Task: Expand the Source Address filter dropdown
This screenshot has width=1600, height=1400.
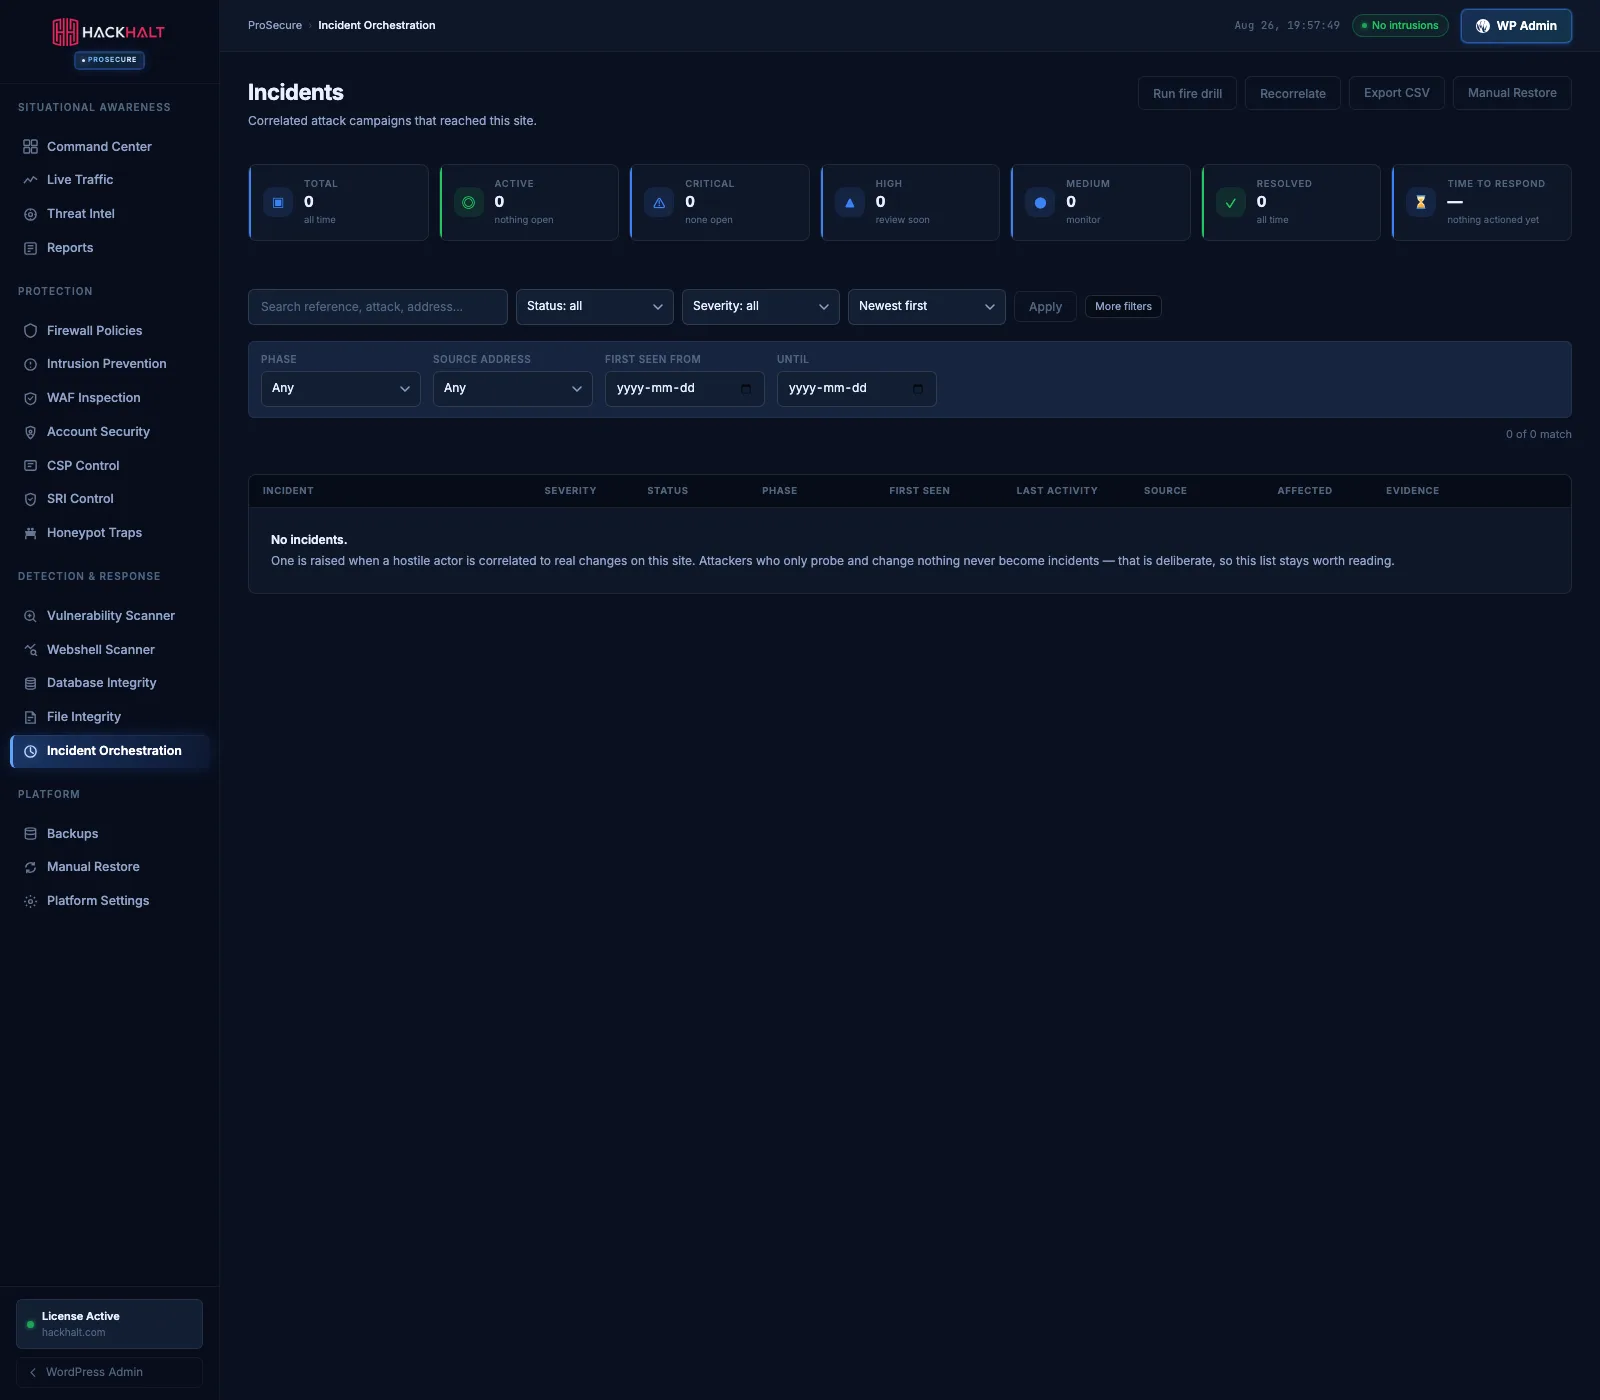Action: [x=513, y=389]
